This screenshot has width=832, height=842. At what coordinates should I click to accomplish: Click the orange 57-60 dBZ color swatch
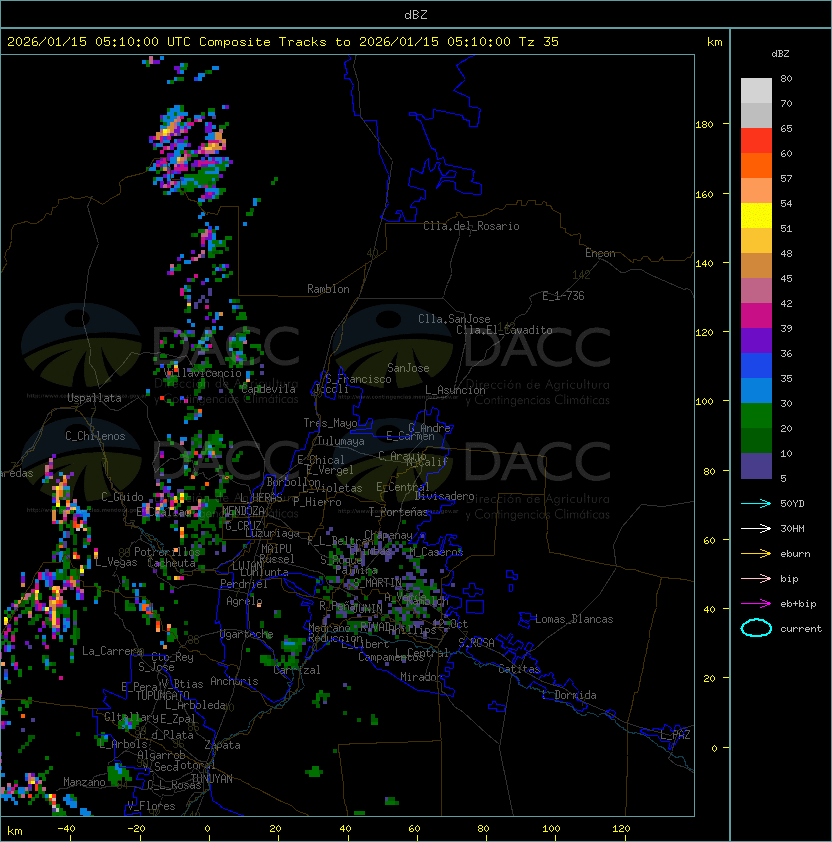click(x=756, y=166)
